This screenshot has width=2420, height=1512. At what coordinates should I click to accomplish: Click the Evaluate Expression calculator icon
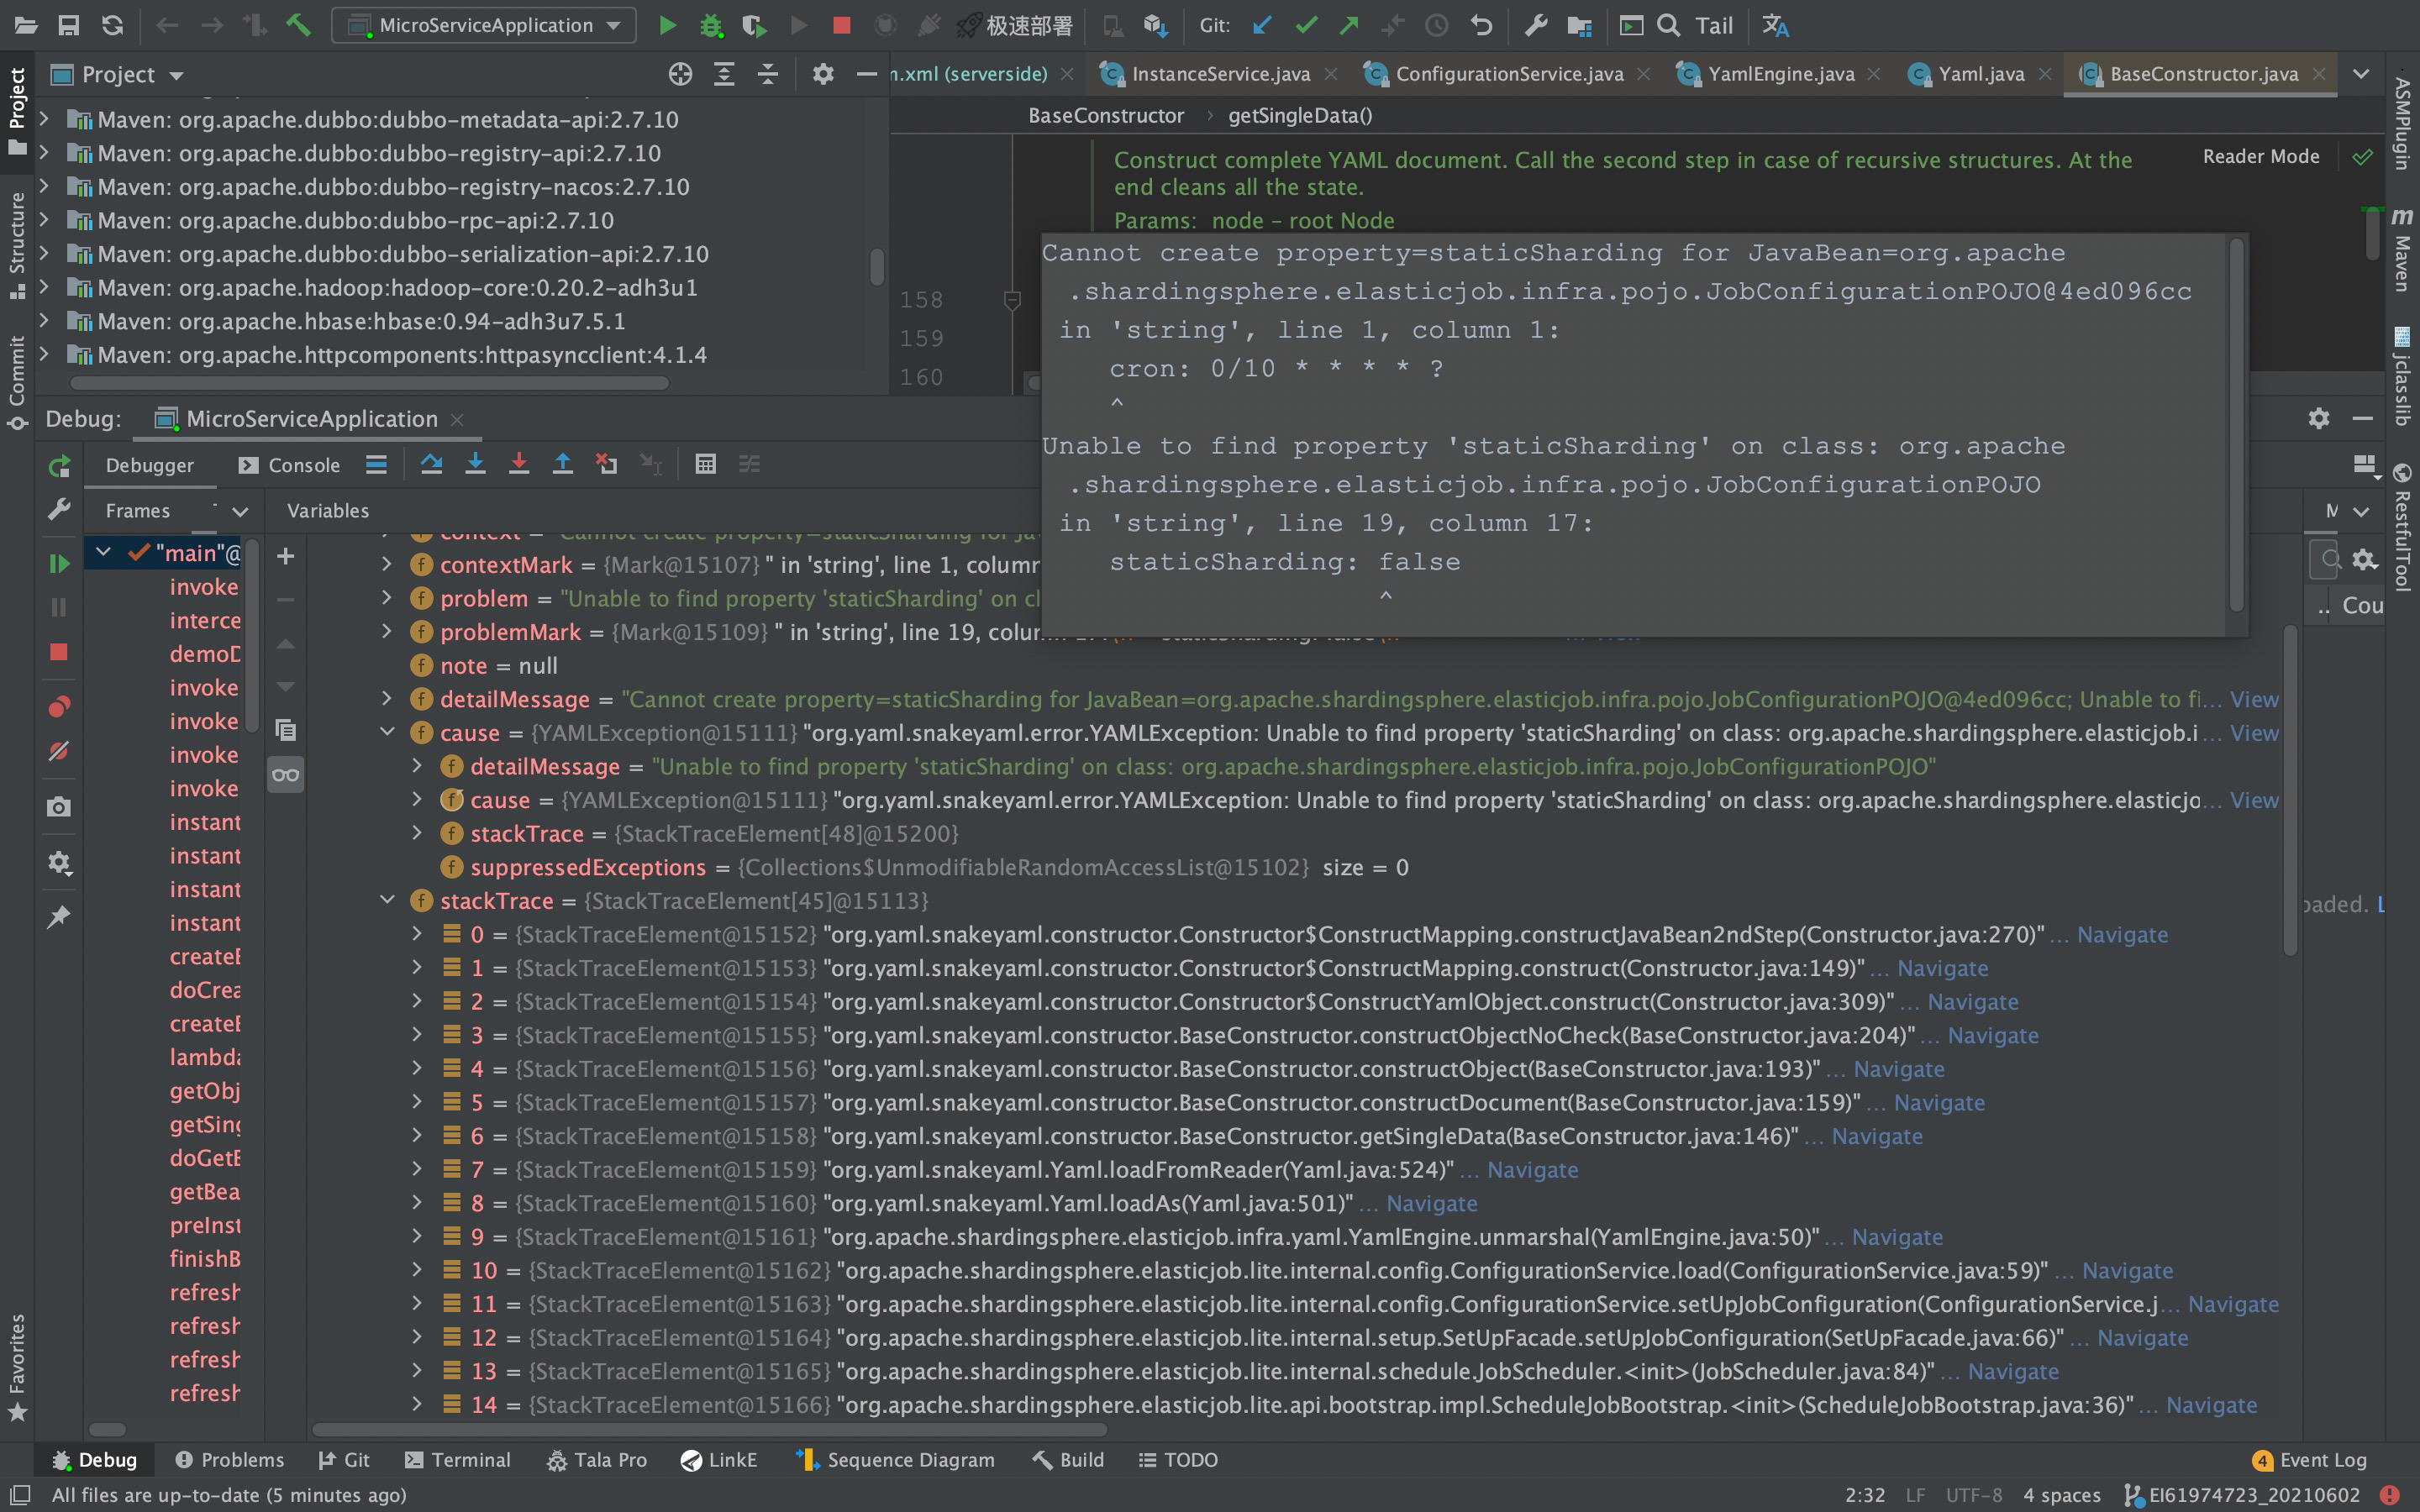coord(706,464)
